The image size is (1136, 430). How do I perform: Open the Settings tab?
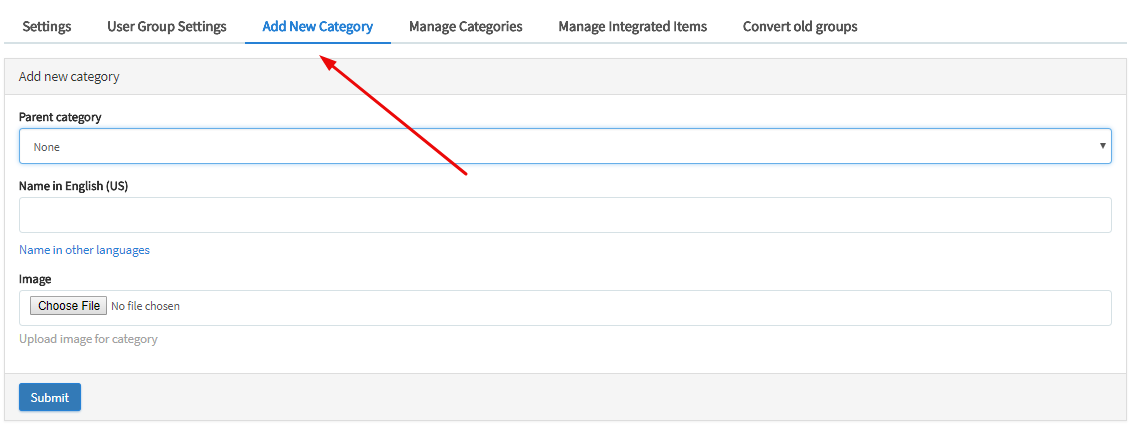click(47, 27)
